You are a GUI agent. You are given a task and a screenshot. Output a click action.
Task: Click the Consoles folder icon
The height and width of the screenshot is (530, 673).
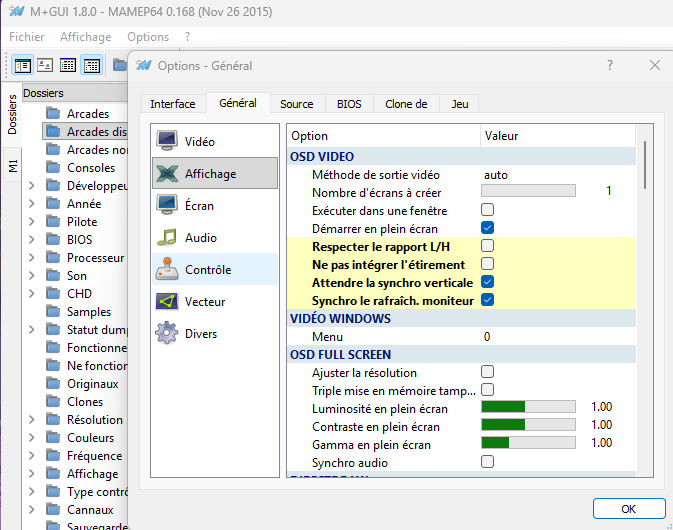pos(53,168)
